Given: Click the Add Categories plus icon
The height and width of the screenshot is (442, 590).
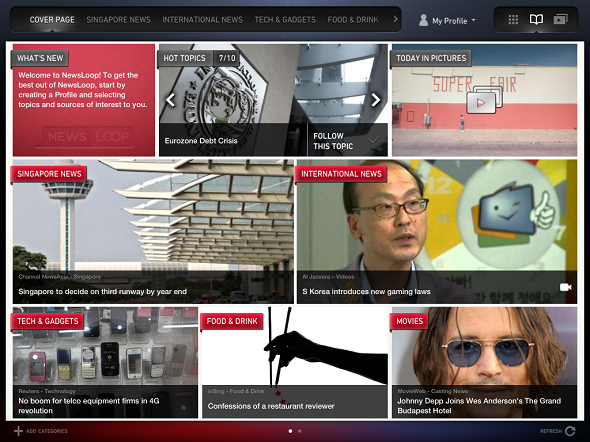Looking at the screenshot, I should 18,431.
